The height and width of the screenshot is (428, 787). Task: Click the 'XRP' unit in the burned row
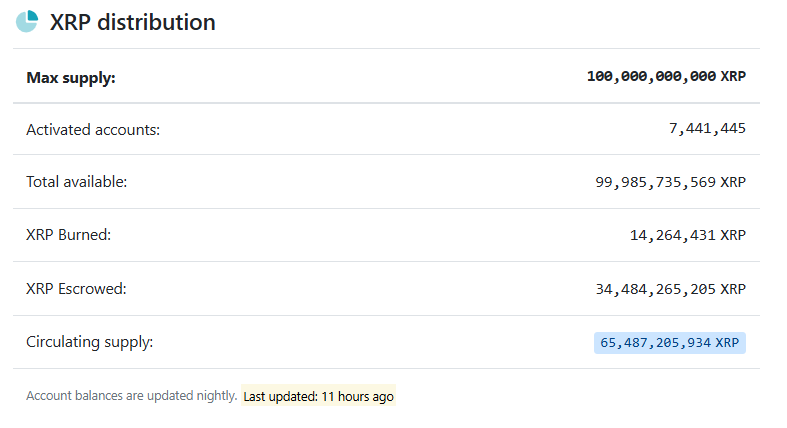(x=733, y=235)
